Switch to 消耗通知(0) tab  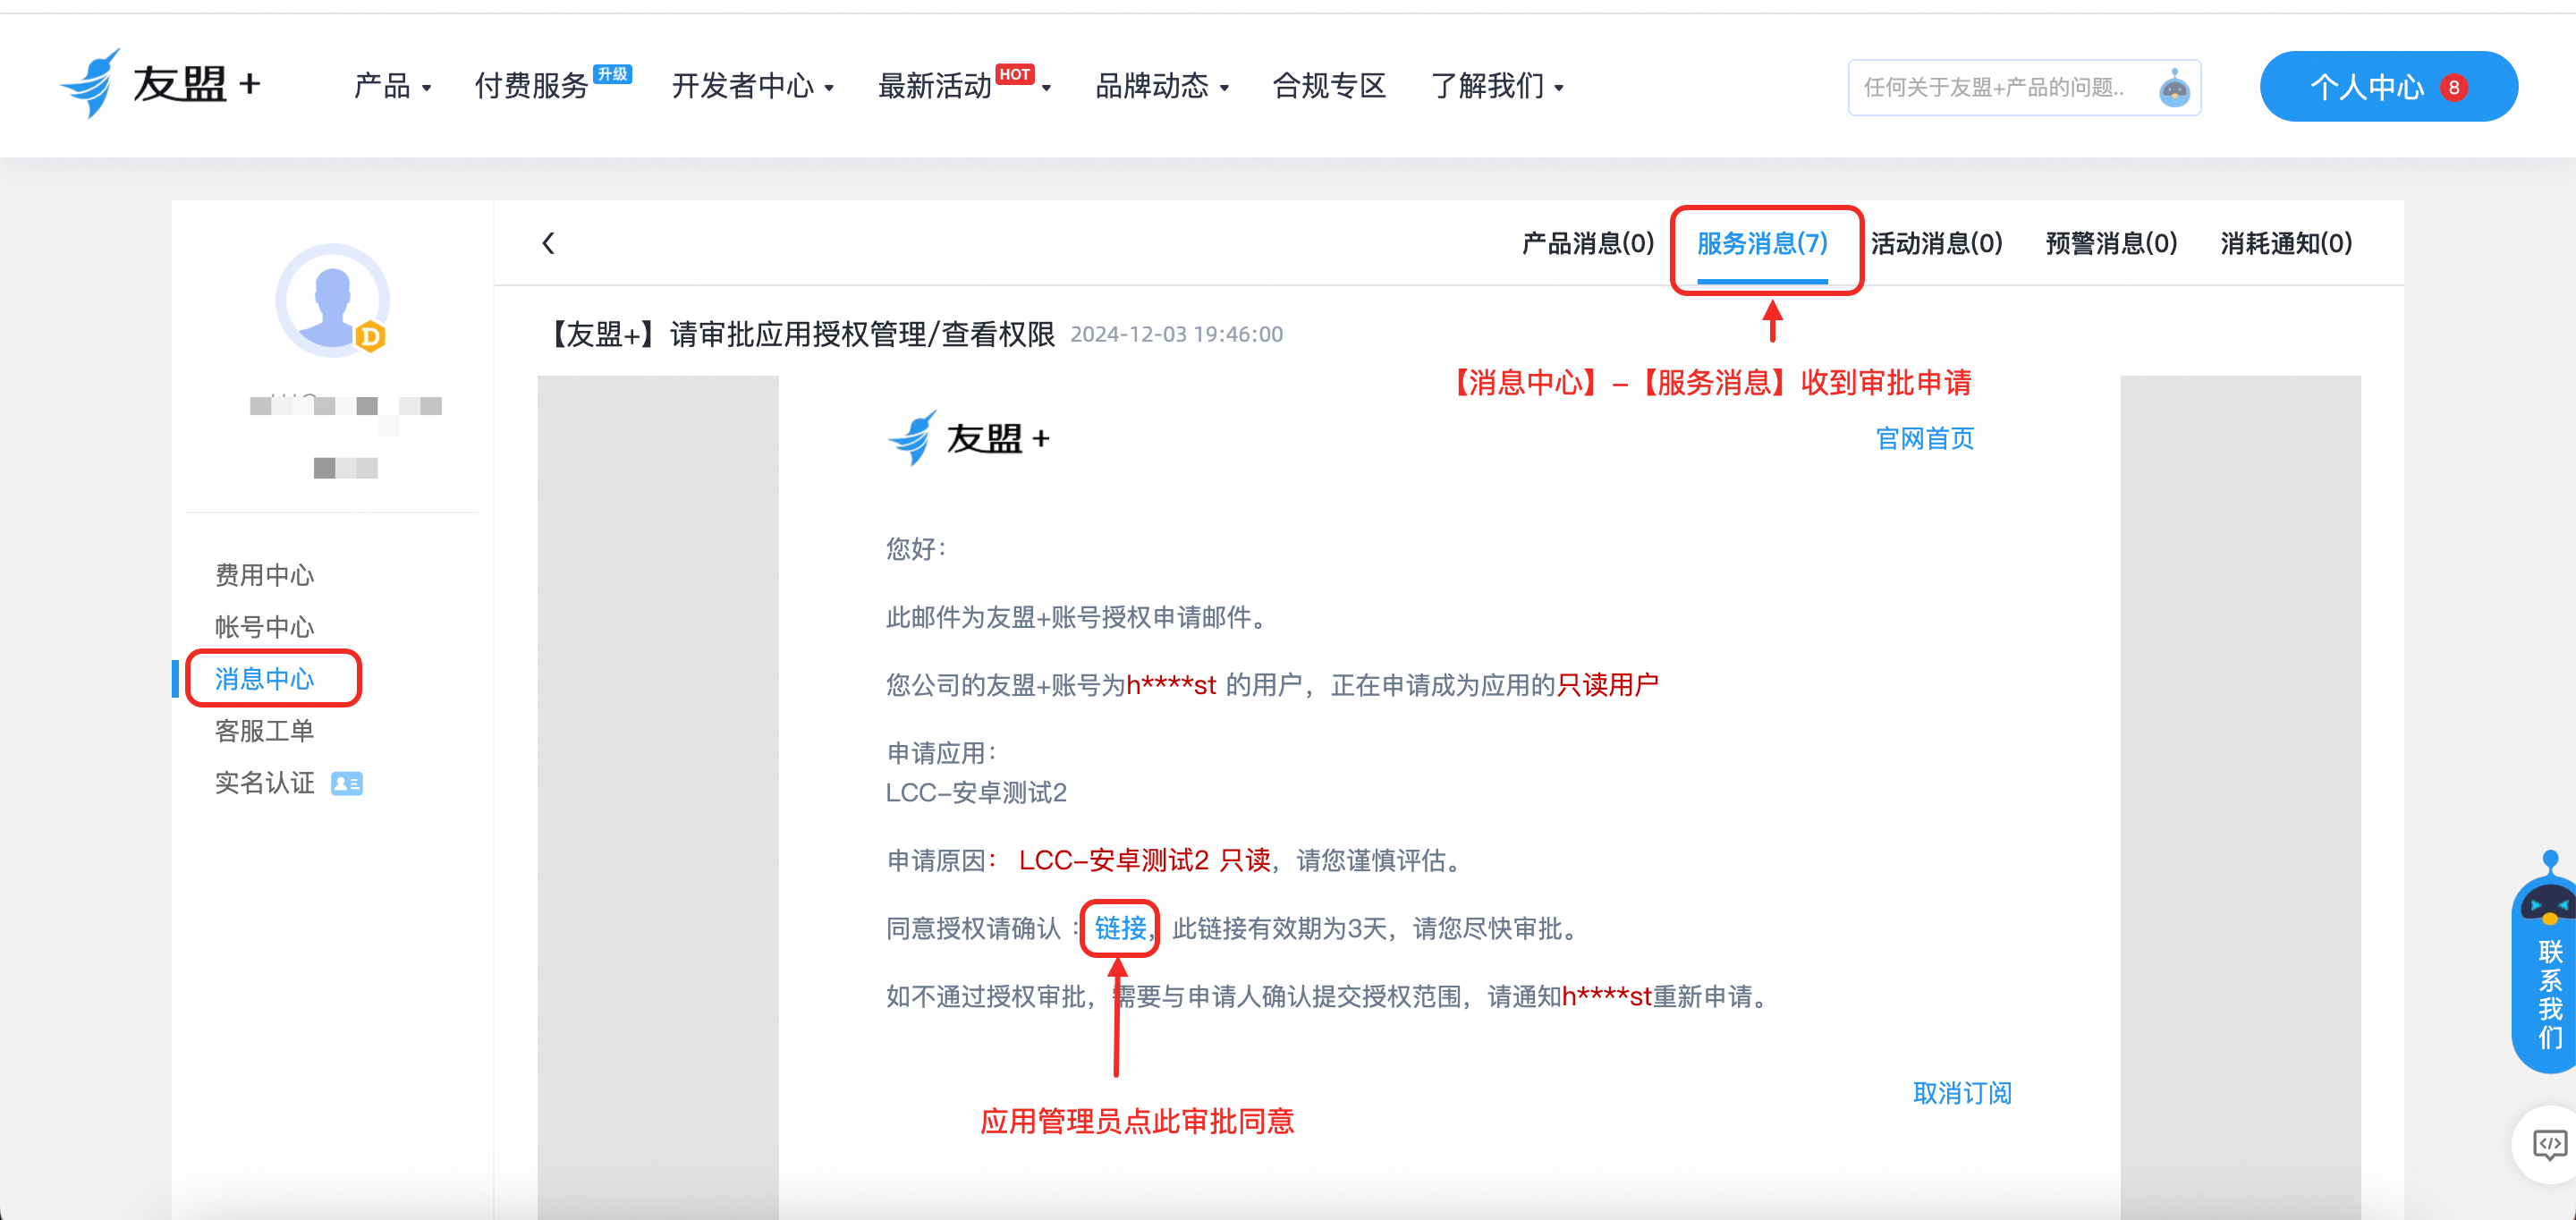[2286, 243]
